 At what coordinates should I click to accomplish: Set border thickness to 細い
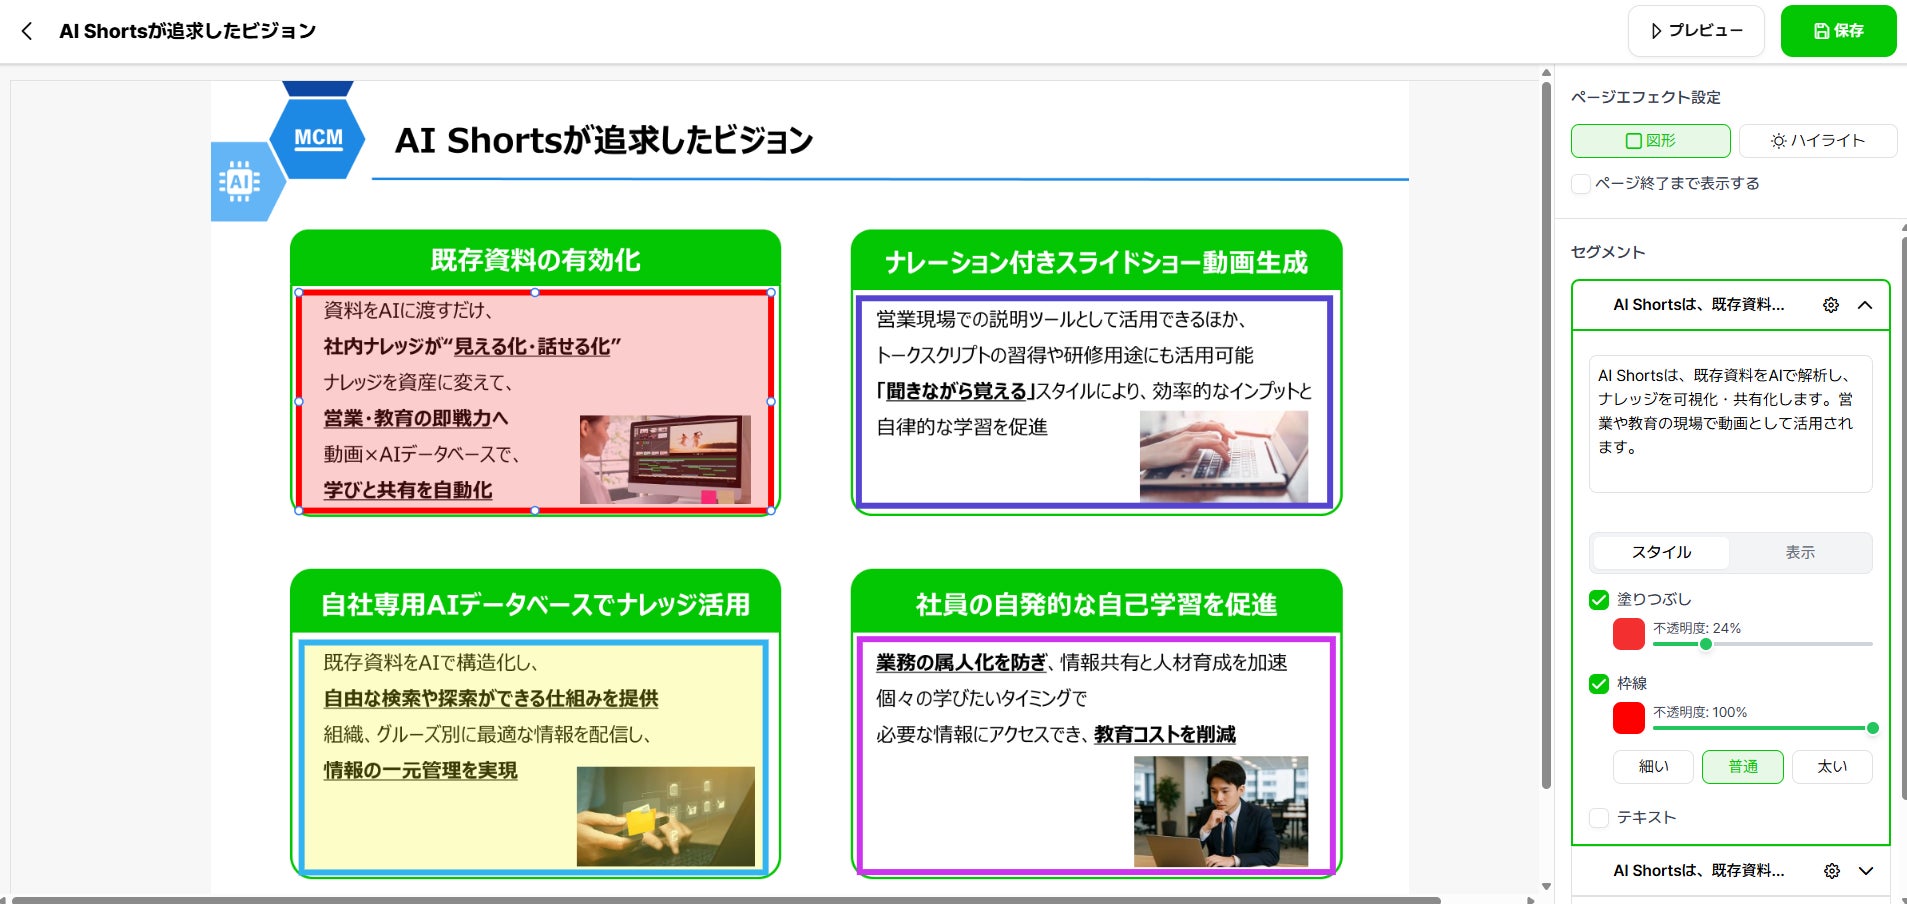tap(1653, 767)
